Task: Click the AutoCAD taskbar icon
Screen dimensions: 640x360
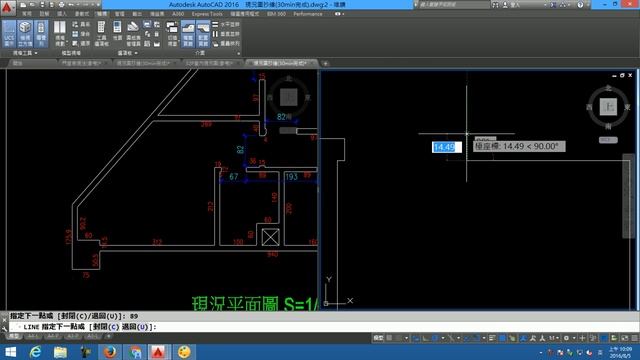Action: [158, 352]
